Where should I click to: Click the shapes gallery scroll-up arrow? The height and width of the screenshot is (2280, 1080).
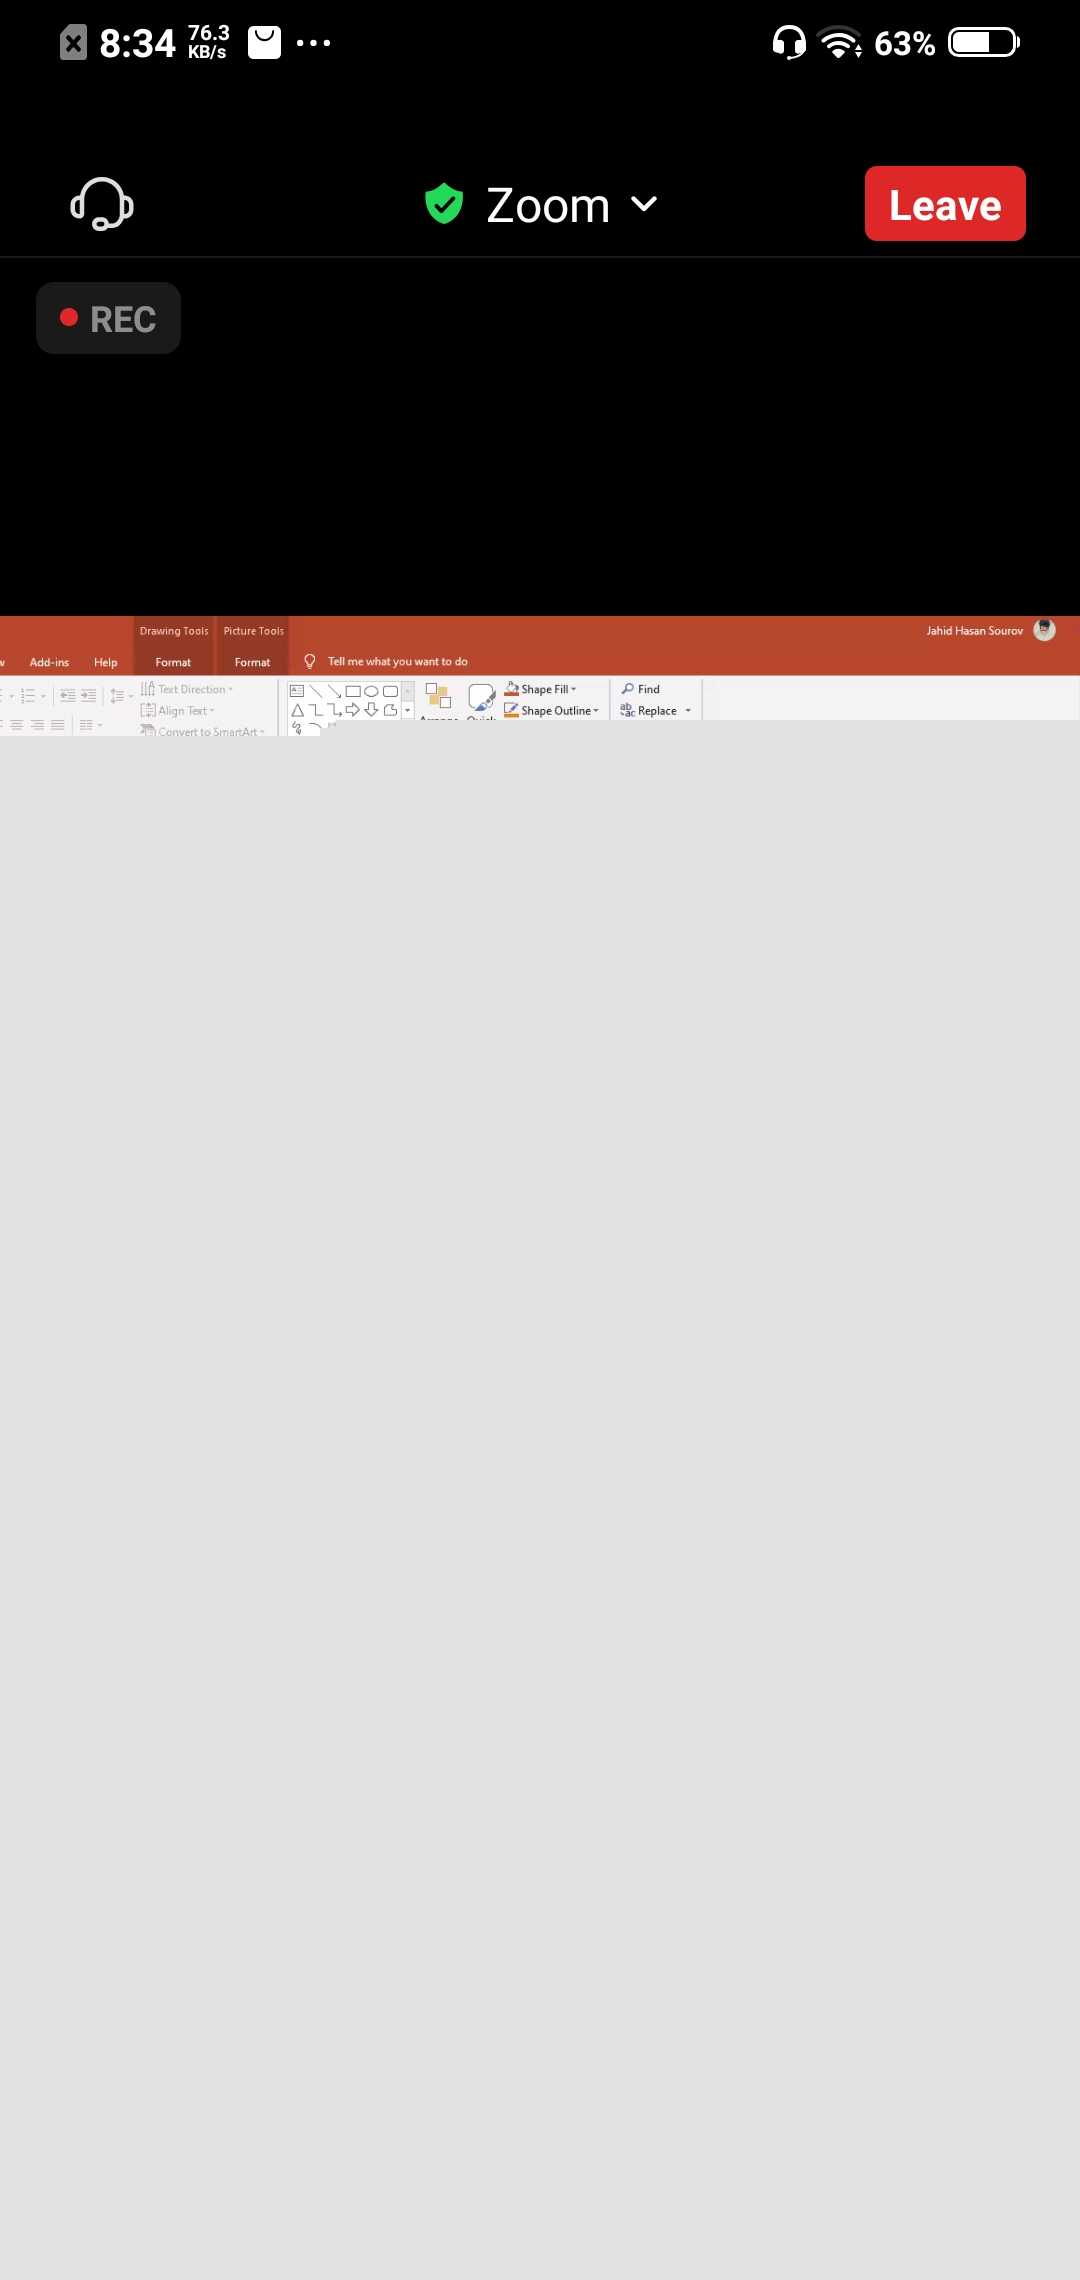coord(407,691)
